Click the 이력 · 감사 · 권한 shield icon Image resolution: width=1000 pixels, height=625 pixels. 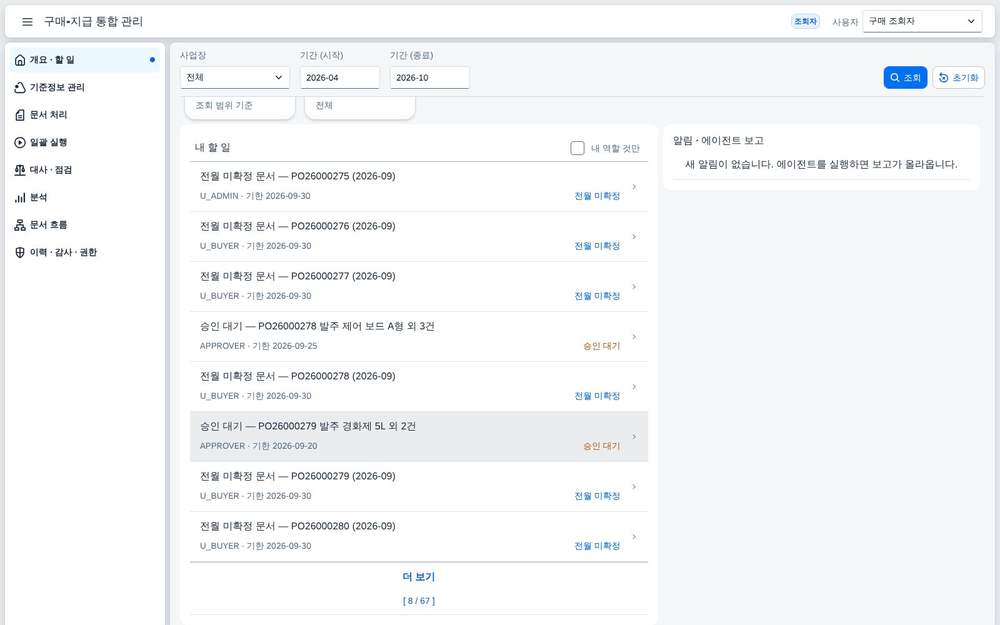(x=20, y=252)
